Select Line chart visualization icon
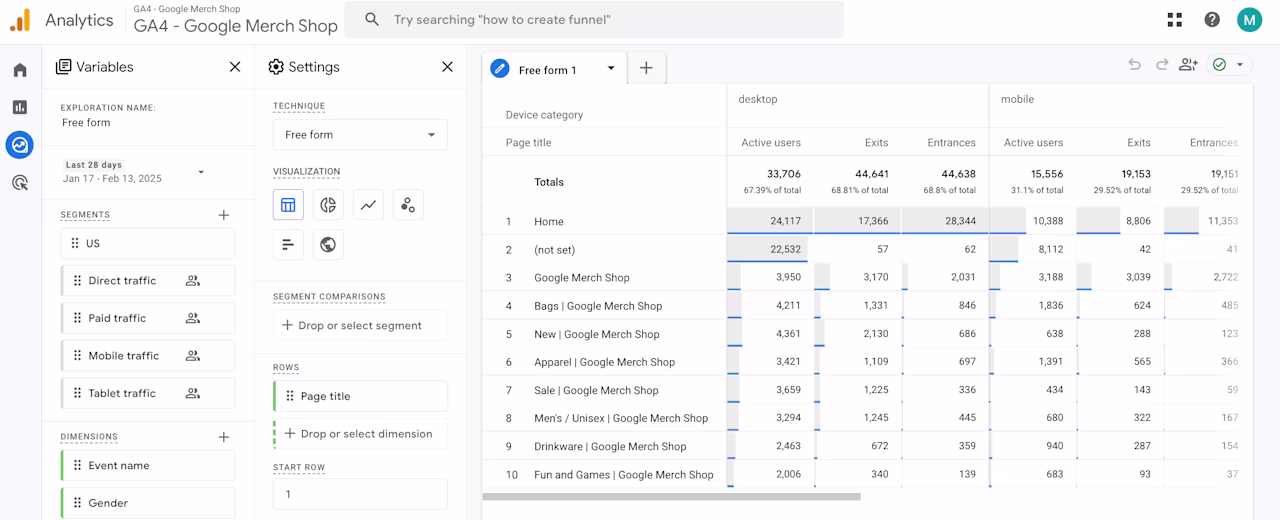 pos(368,205)
